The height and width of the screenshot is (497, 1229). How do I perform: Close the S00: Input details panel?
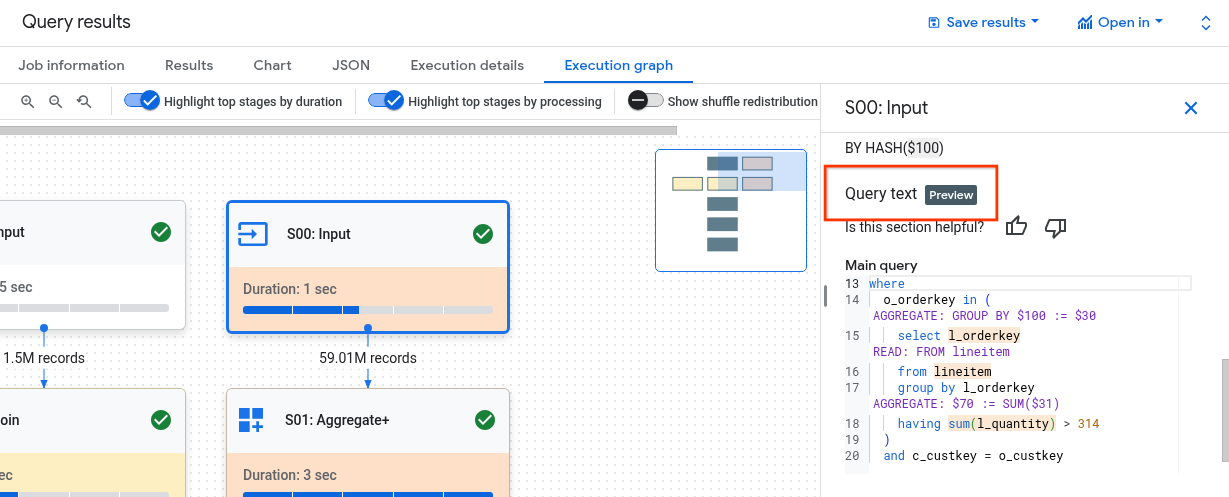[1190, 108]
